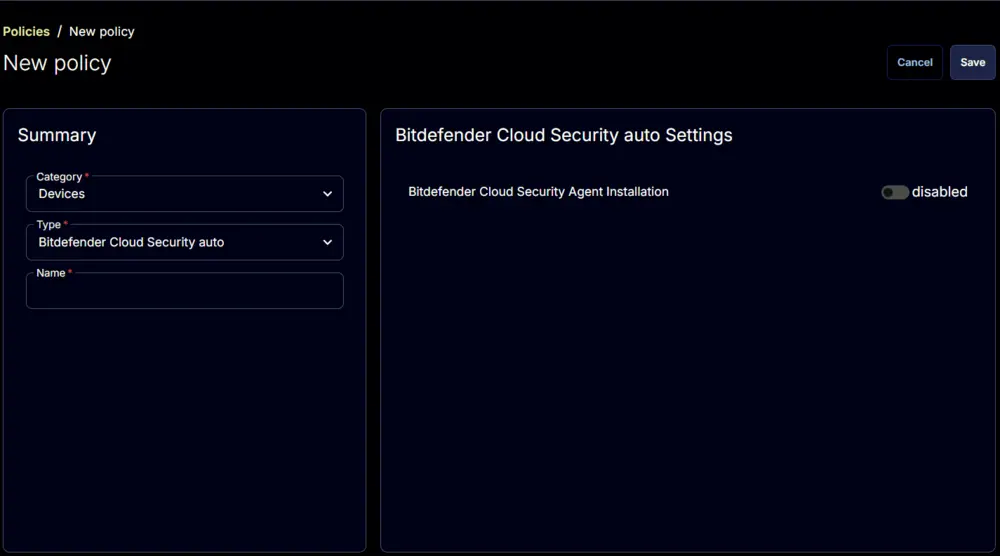Click the 'Bitdefender Cloud Security auto Settings' heading
The height and width of the screenshot is (556, 1000).
coord(564,135)
